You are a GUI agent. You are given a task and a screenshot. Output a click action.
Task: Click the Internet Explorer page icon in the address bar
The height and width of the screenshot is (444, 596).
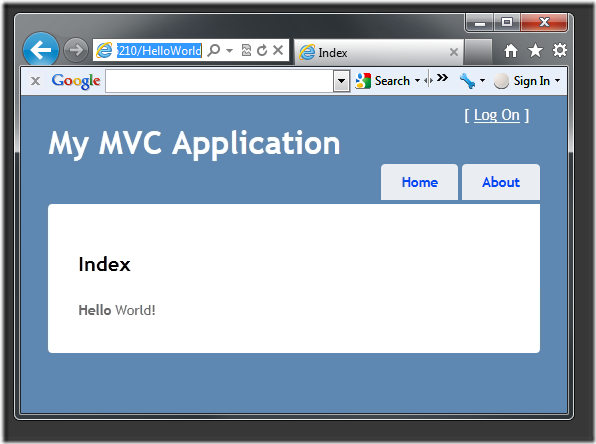click(x=104, y=50)
